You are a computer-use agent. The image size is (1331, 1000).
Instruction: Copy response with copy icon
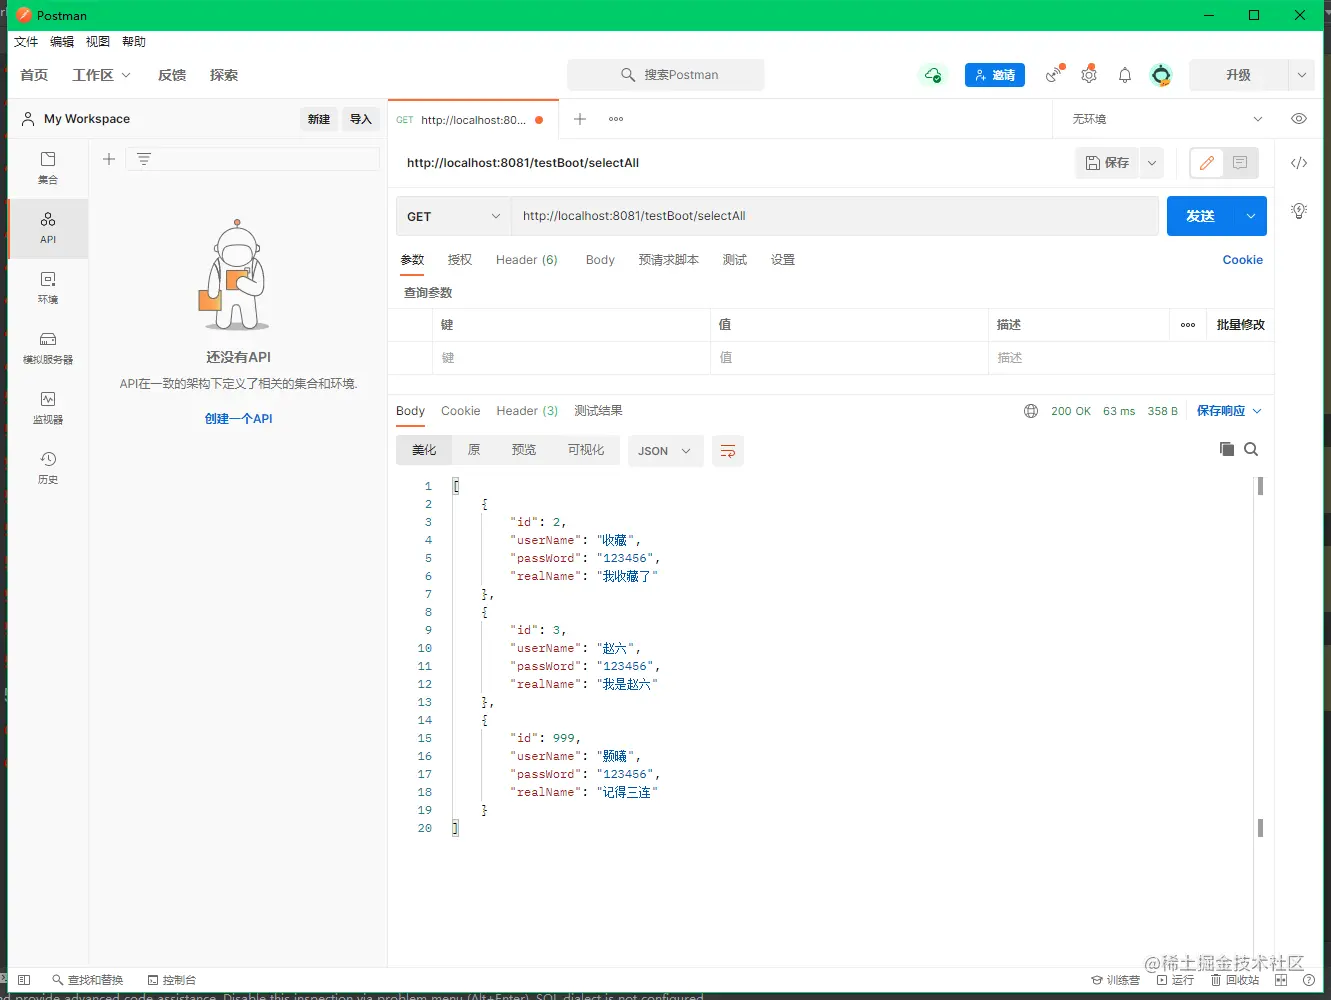point(1227,449)
